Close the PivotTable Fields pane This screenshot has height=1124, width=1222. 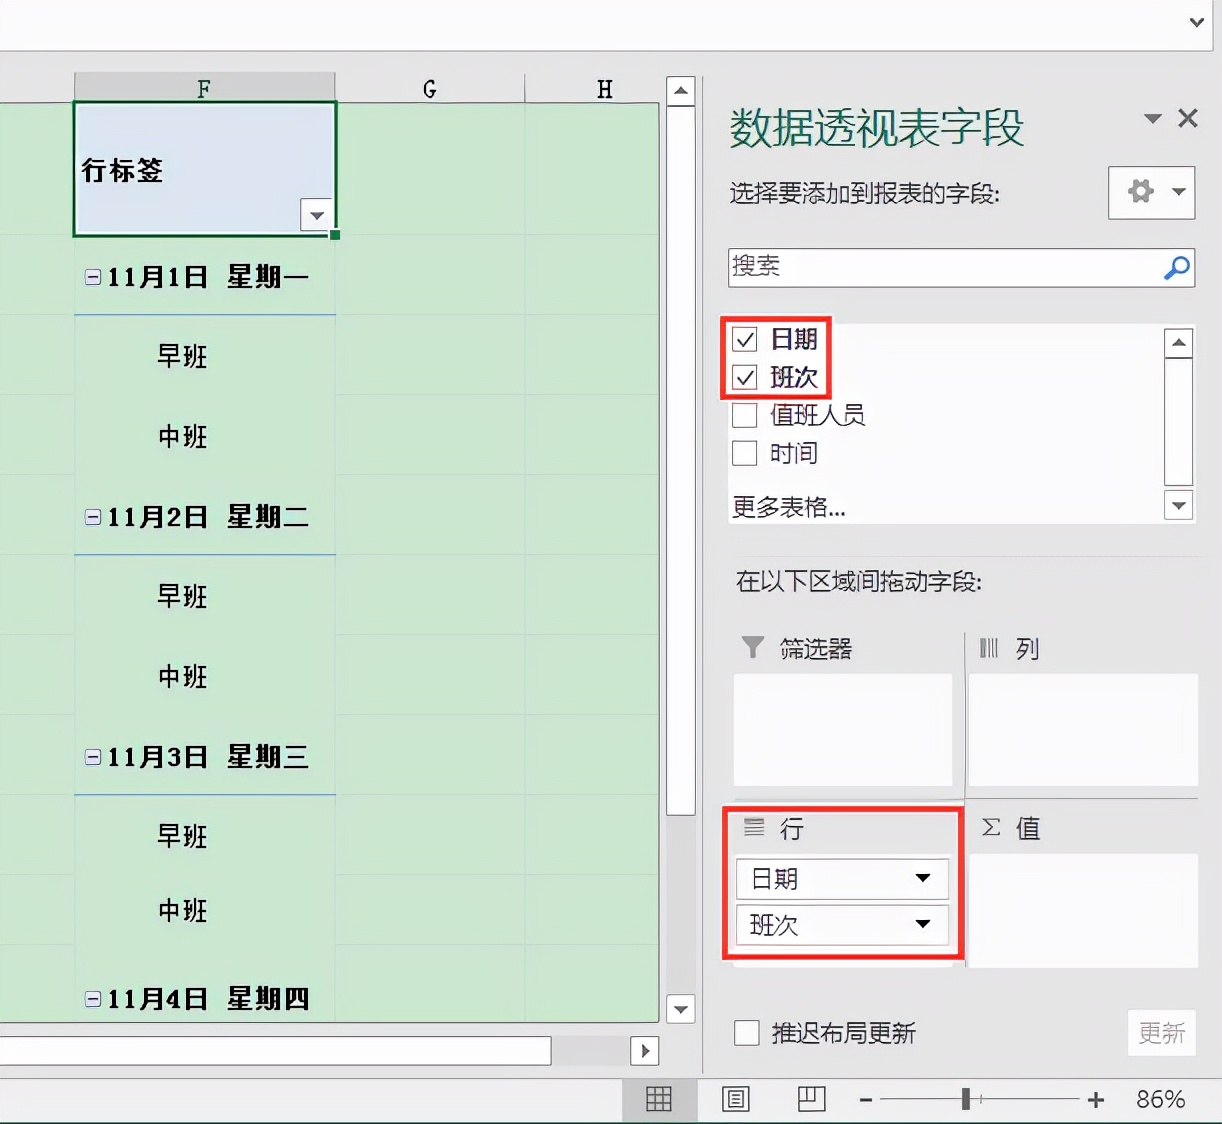[1188, 118]
